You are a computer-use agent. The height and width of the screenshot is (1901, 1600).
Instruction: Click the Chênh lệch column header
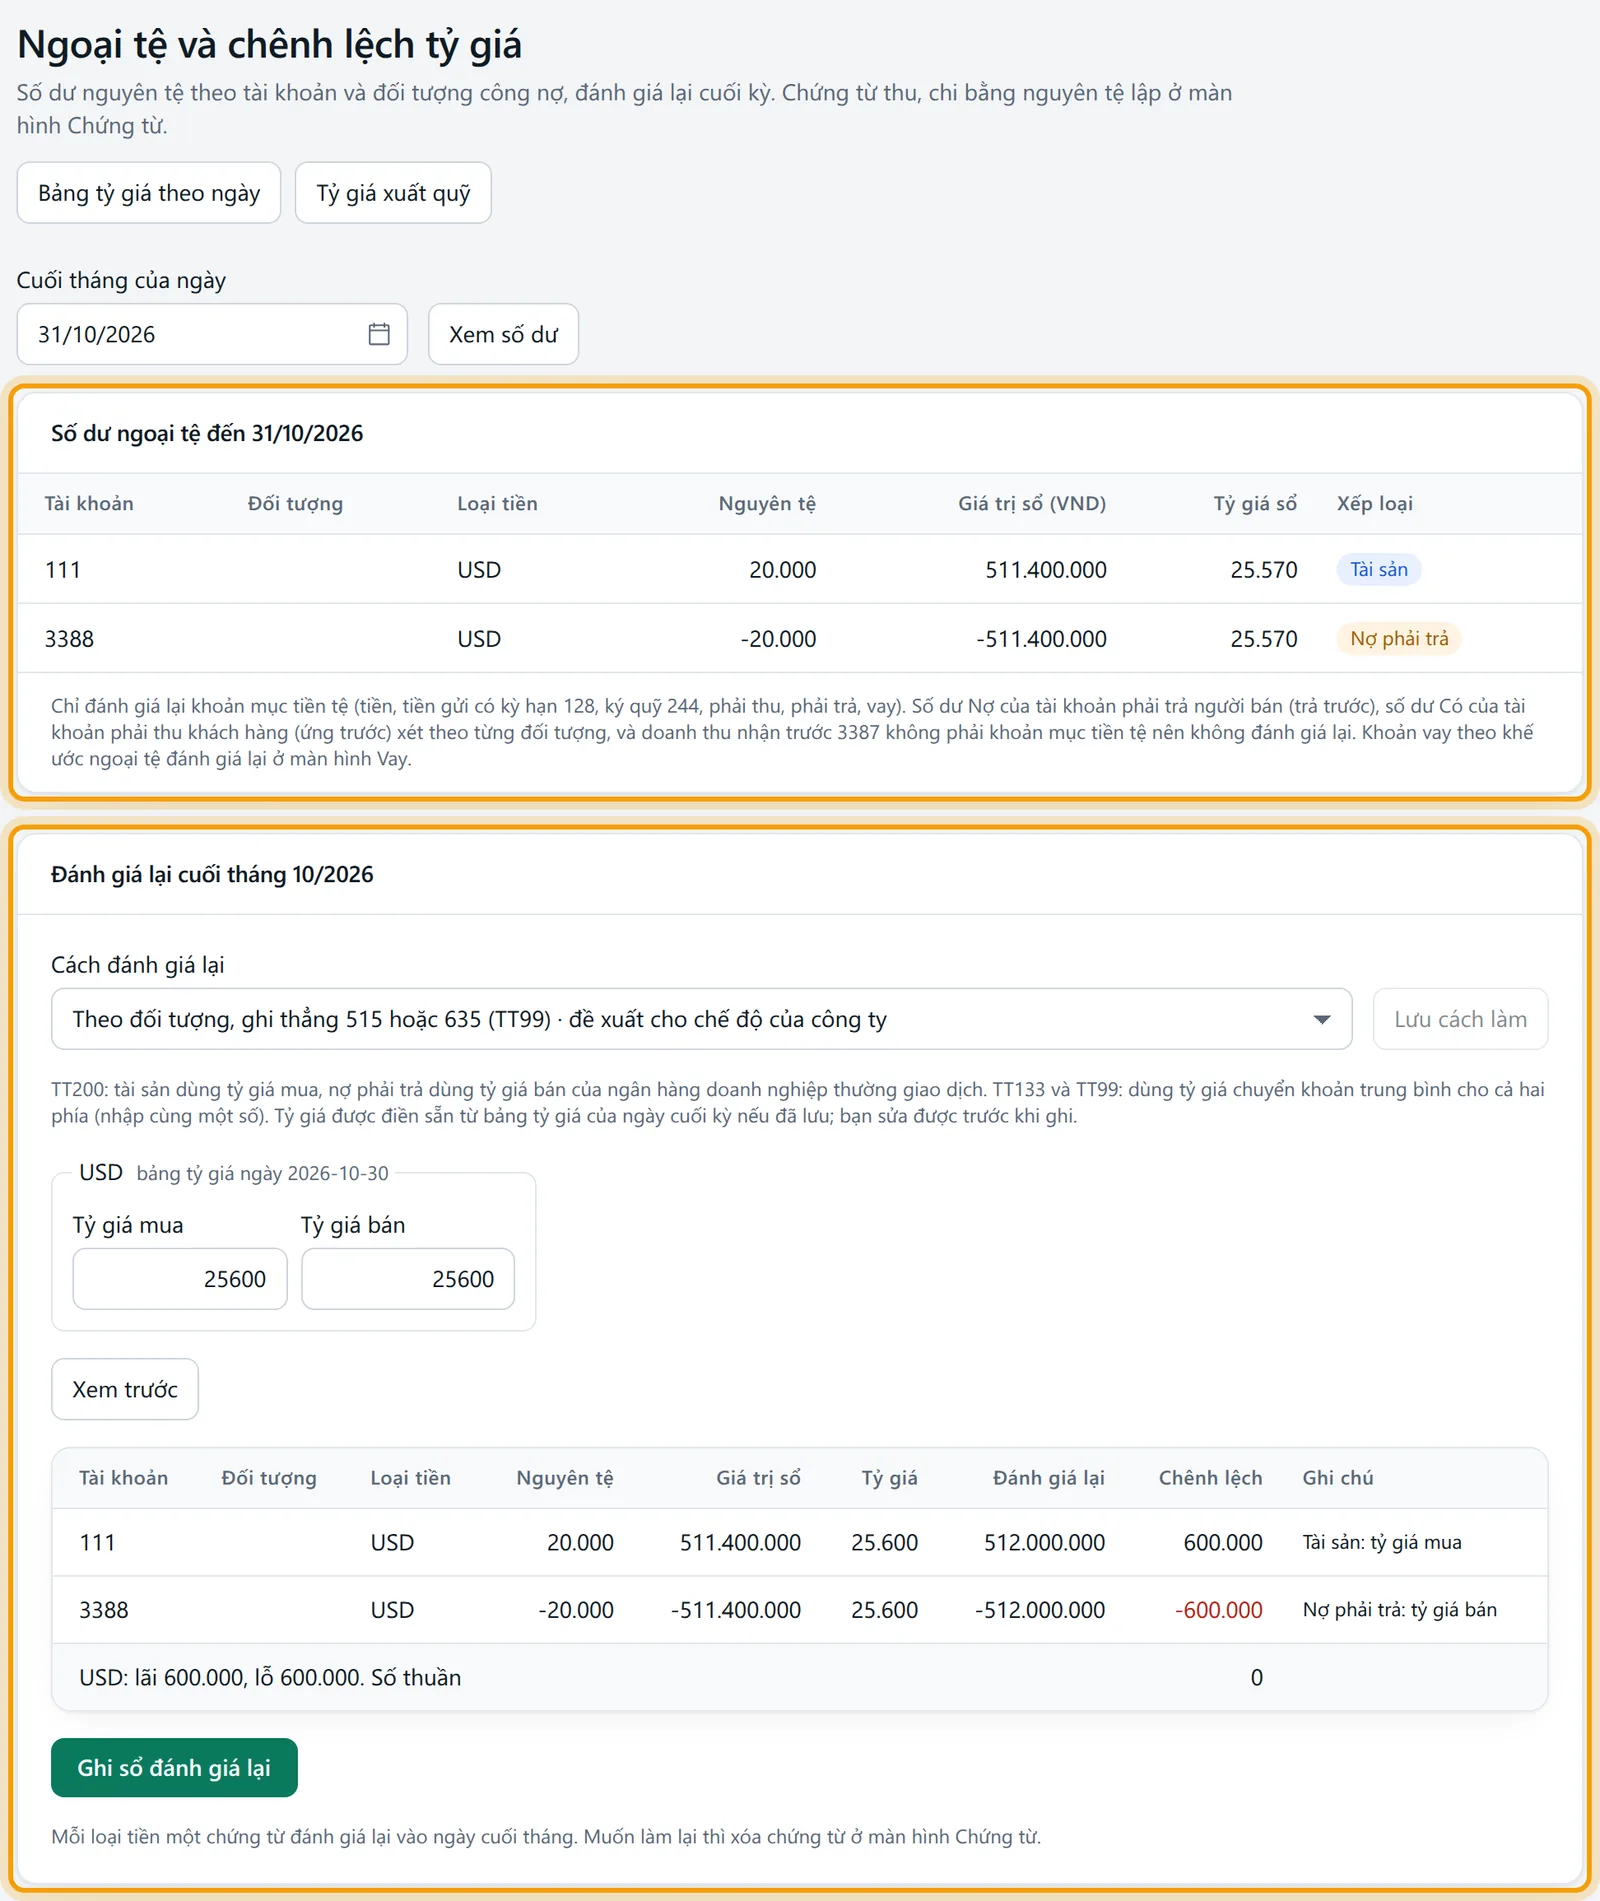[x=1210, y=1478]
